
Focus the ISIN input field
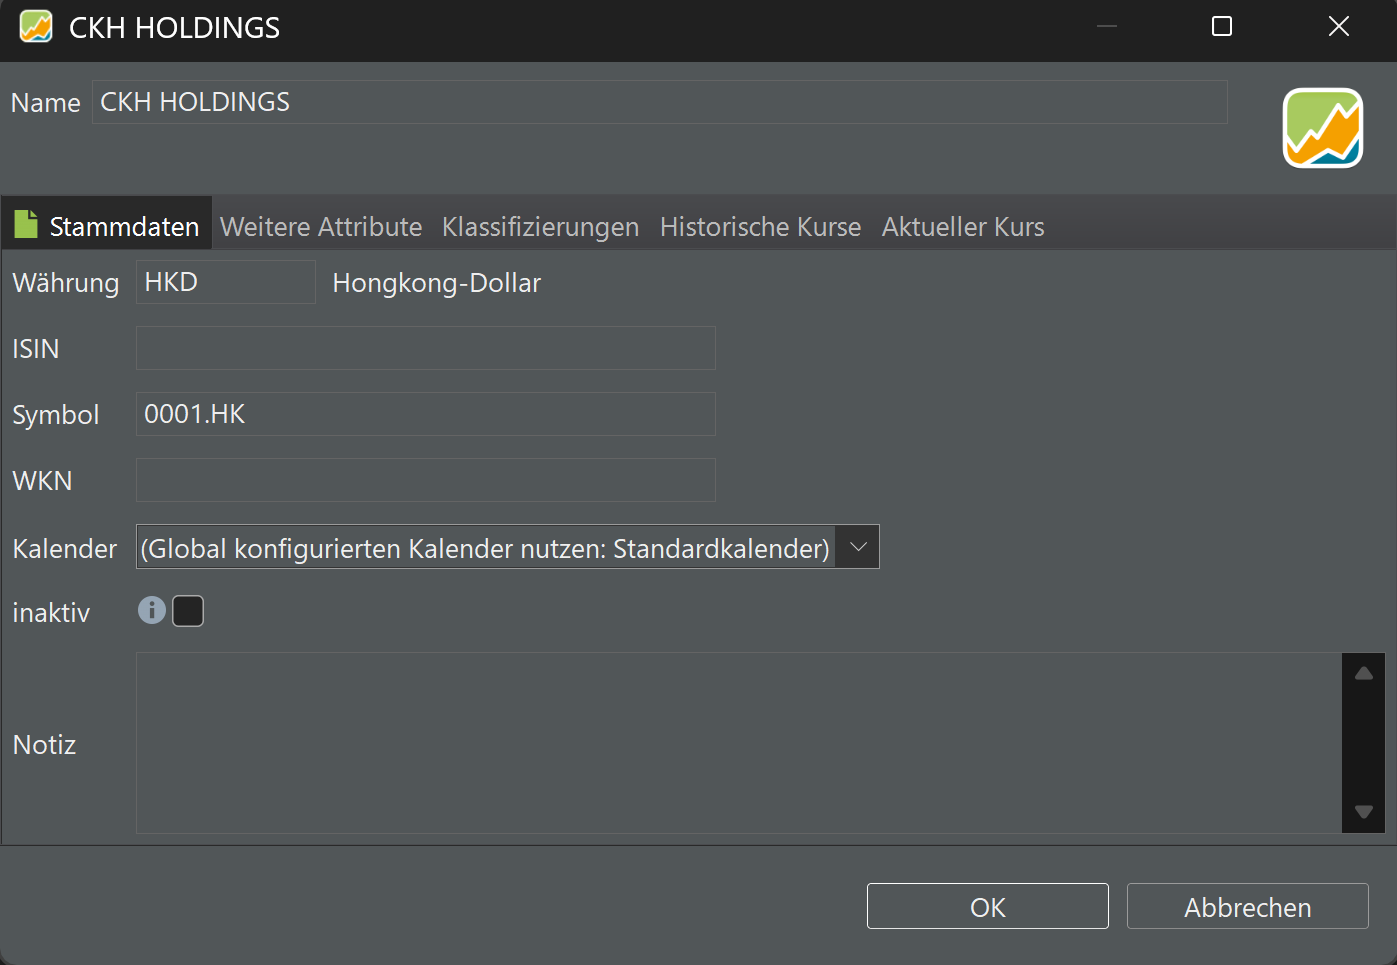[425, 348]
